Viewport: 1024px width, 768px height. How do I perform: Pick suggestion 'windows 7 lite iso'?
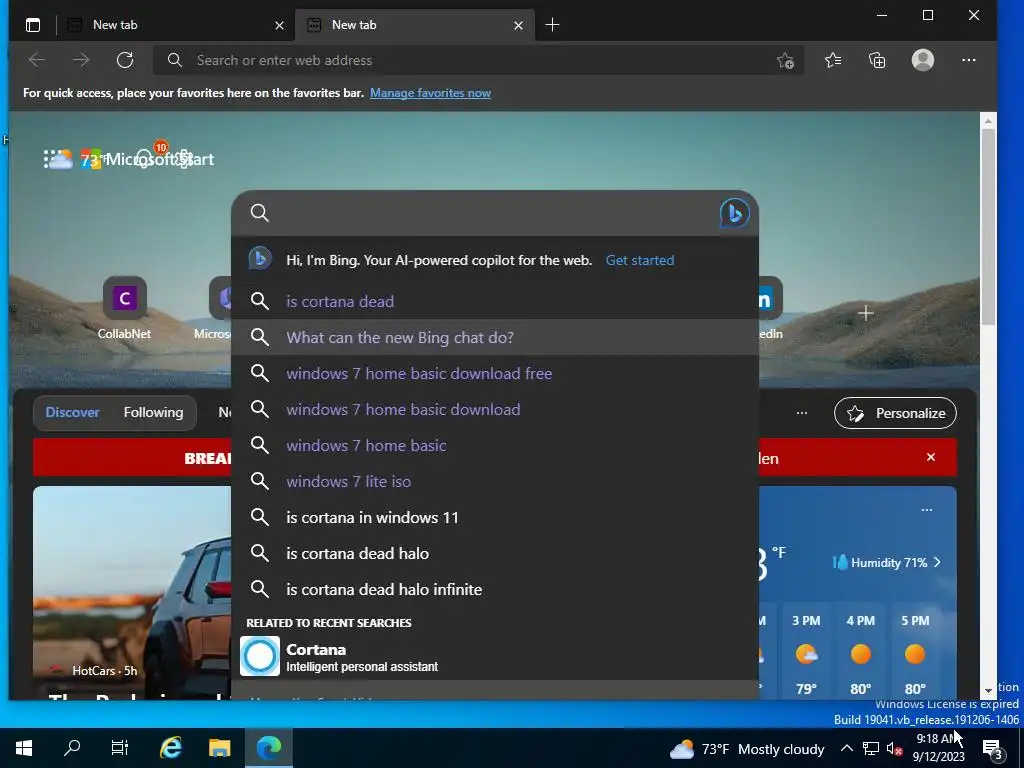(x=494, y=481)
